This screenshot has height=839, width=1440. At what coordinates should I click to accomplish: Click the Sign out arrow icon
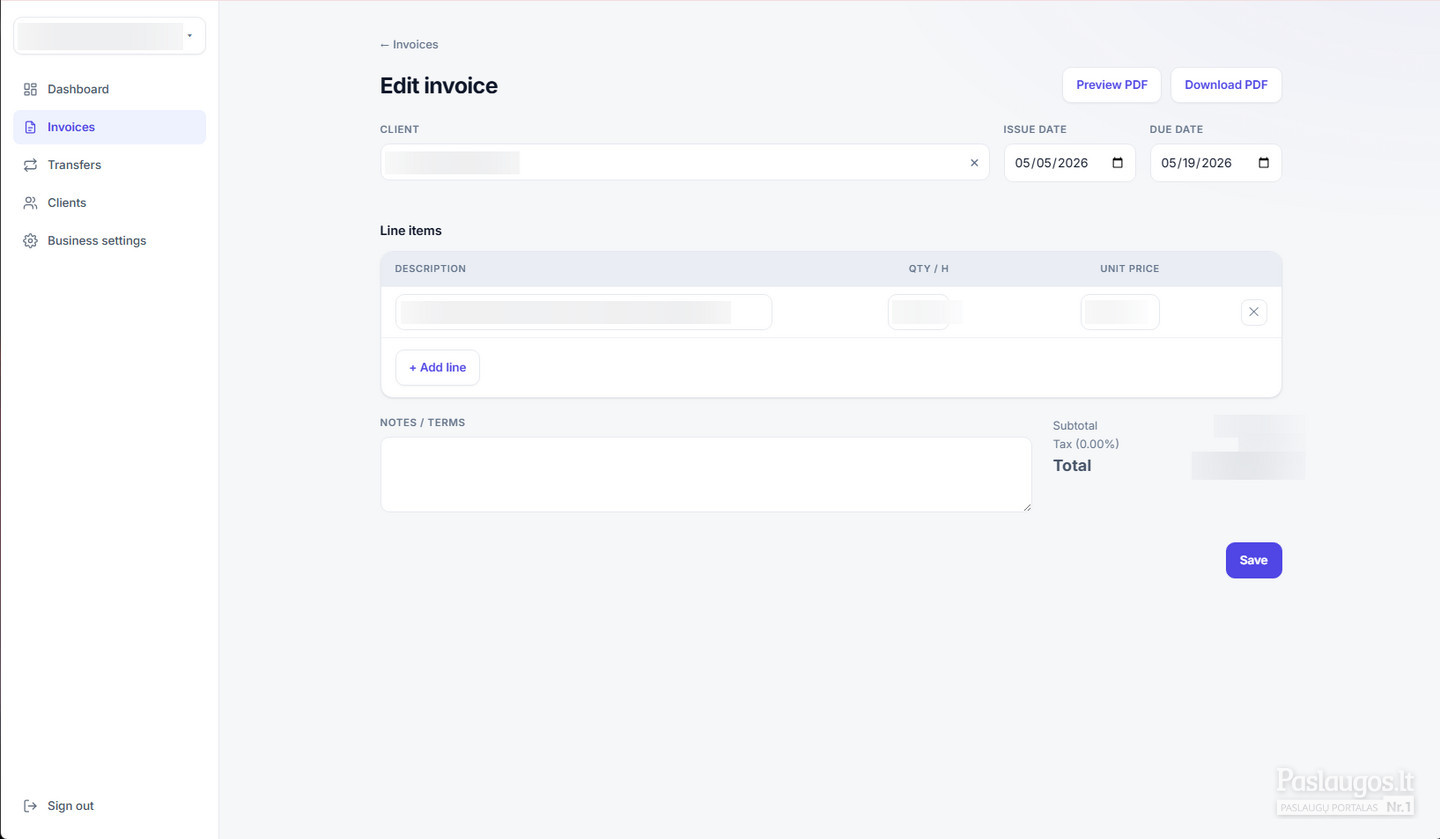pos(30,806)
